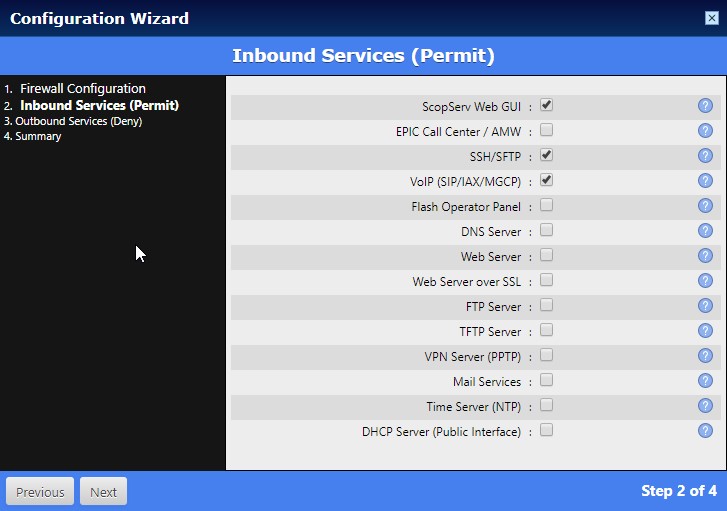Show help for Flash Operator Panel
727x511 pixels.
705,206
